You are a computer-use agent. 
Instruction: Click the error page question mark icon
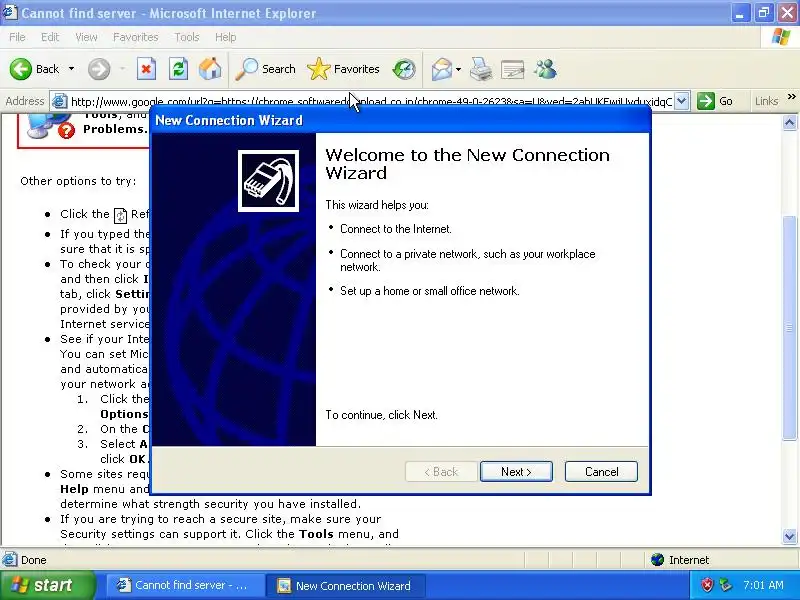[66, 131]
